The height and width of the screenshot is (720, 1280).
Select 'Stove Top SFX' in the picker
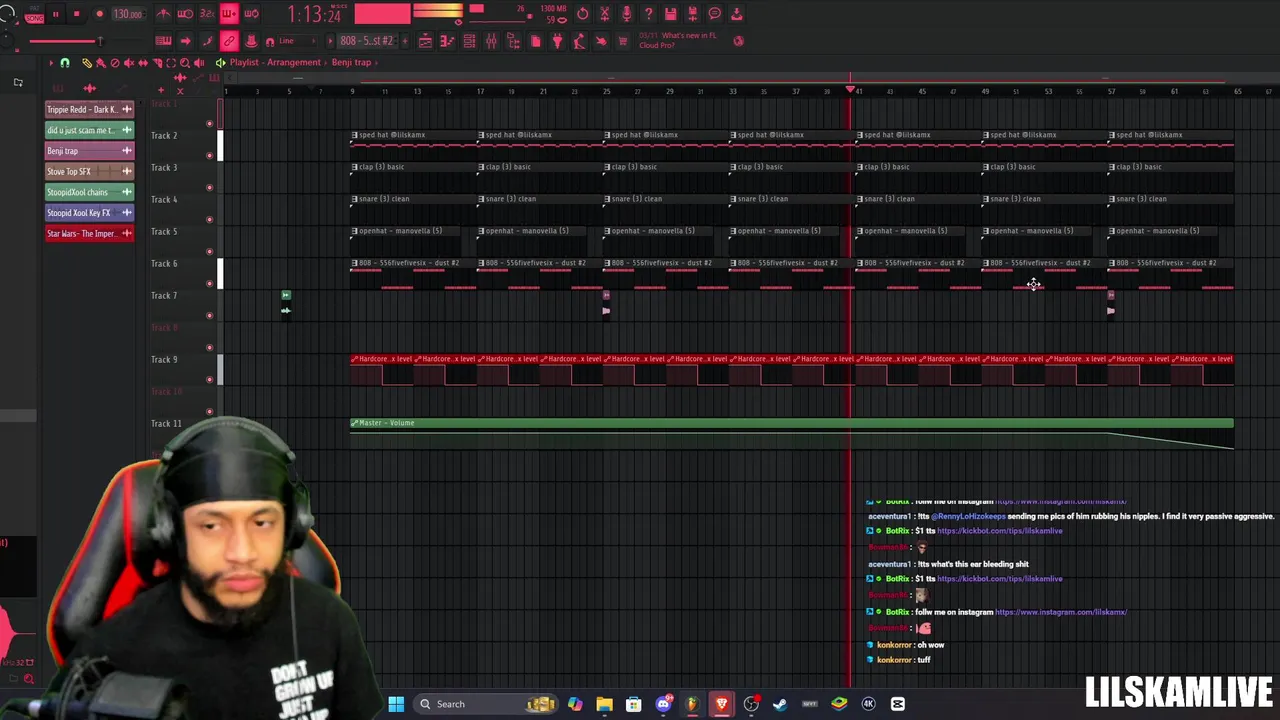click(89, 171)
